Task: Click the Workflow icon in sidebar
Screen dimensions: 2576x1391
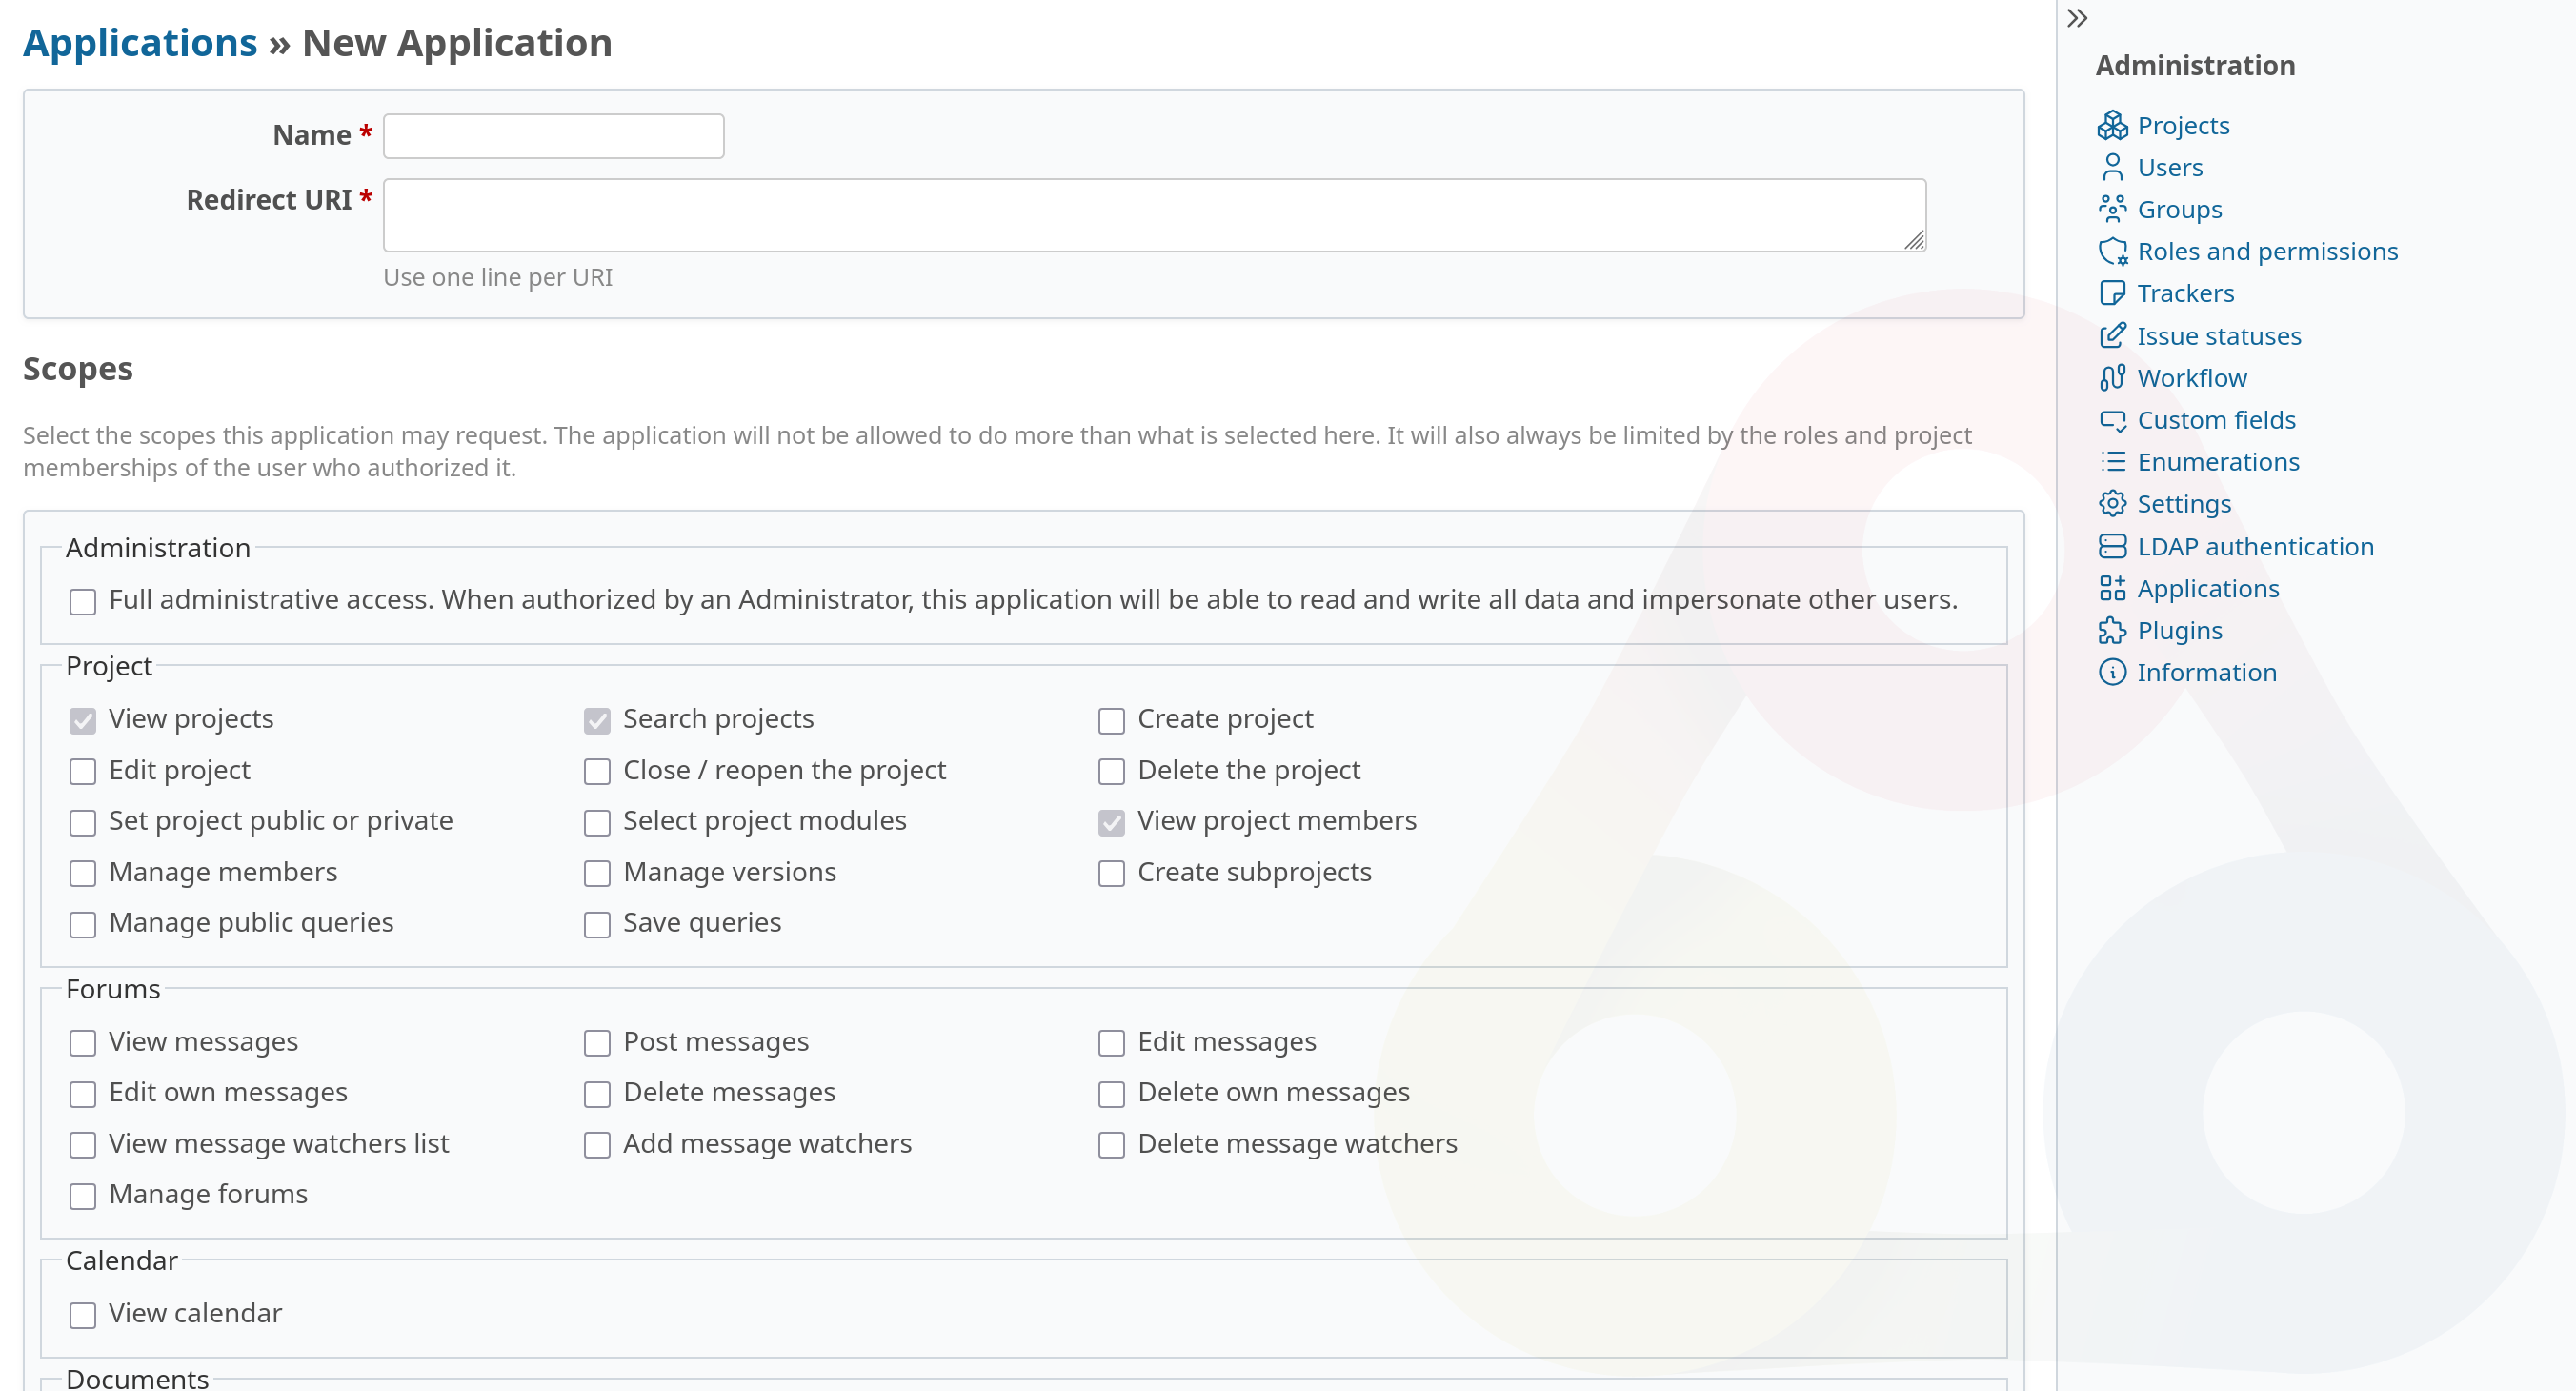Action: click(x=2112, y=378)
